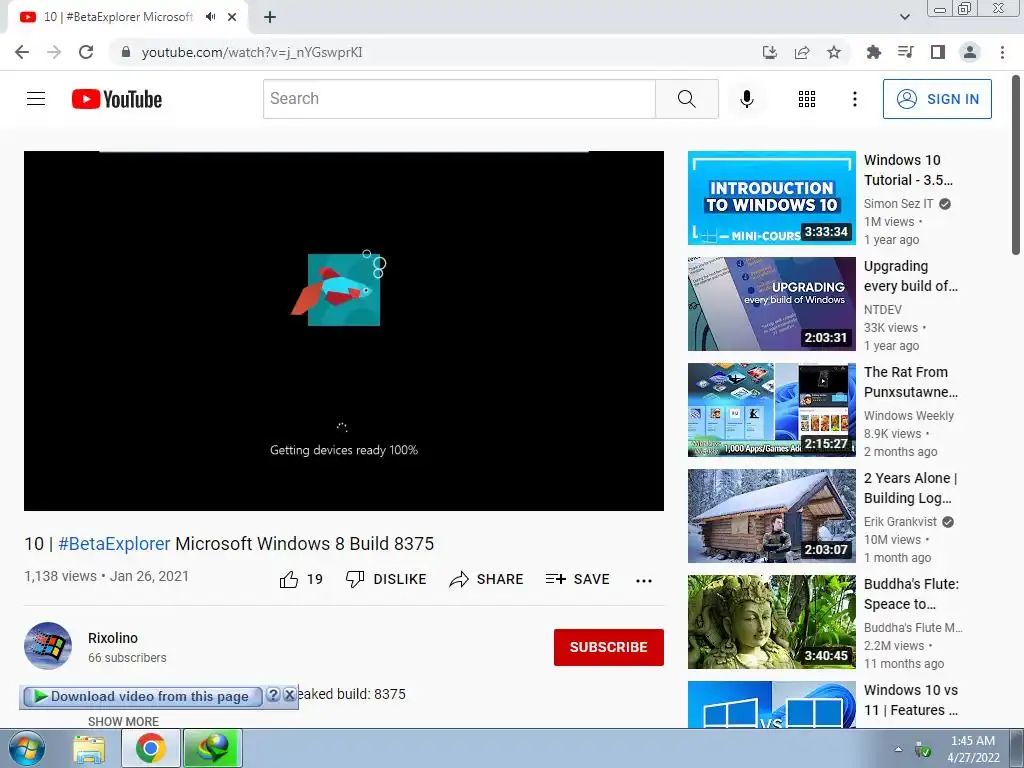Open Internet Download Manager taskbar icon

pos(214,748)
